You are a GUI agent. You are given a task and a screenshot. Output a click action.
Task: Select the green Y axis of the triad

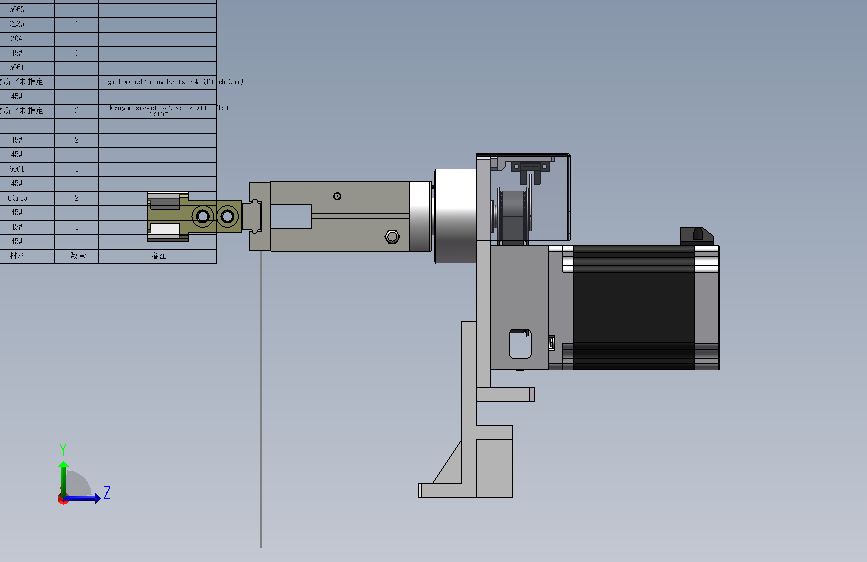pos(64,479)
